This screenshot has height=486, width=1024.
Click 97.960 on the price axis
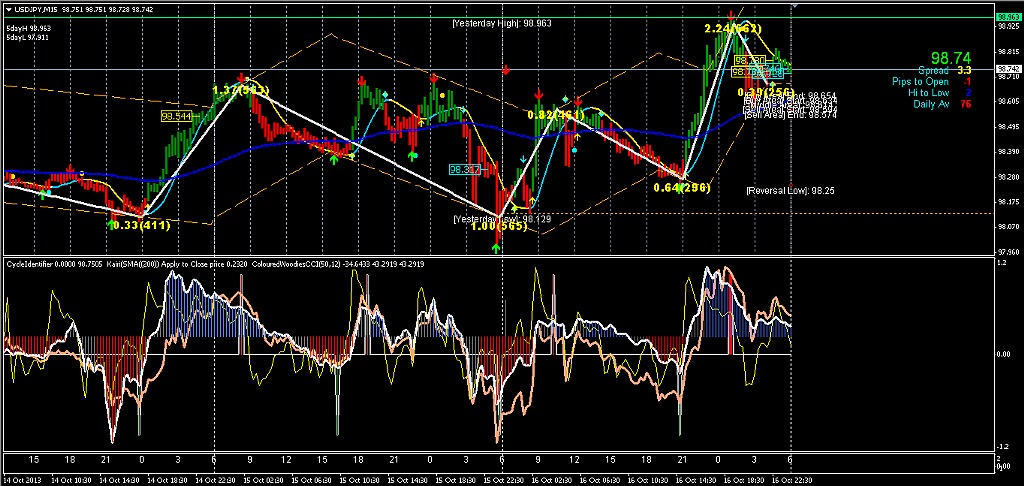coord(1006,251)
